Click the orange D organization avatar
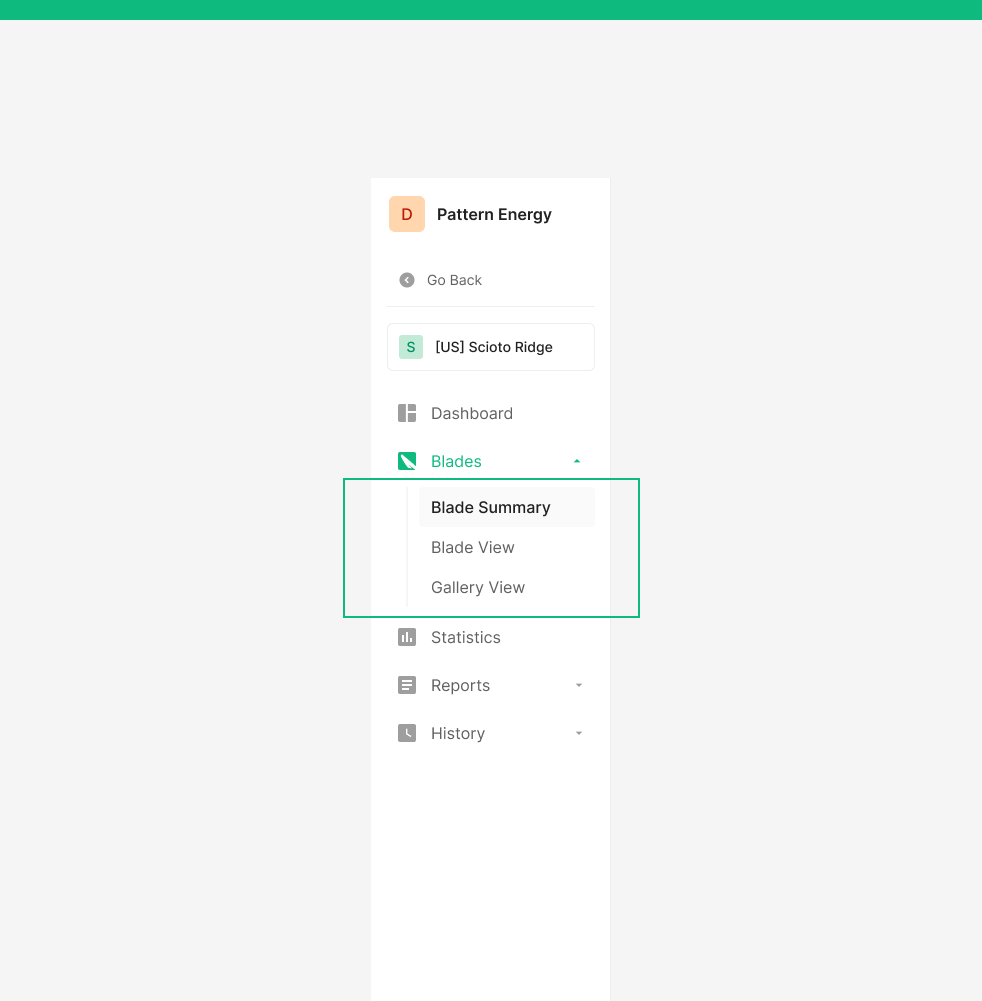Screen dimensions: 982x1001 [x=407, y=214]
